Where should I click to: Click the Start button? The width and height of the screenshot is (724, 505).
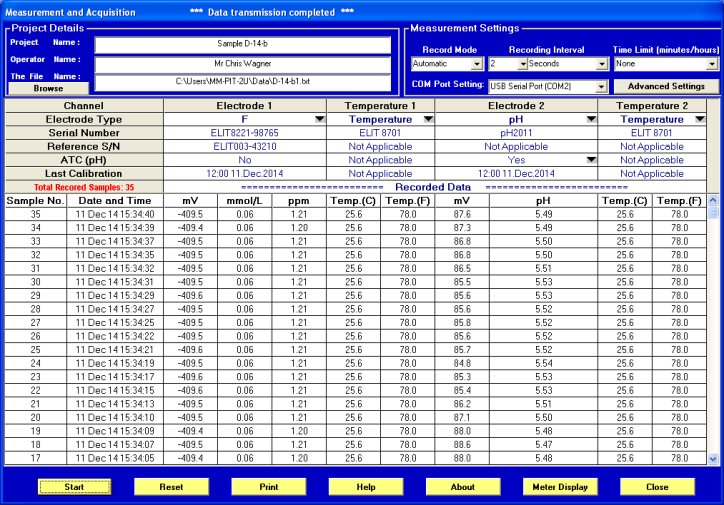(74, 487)
